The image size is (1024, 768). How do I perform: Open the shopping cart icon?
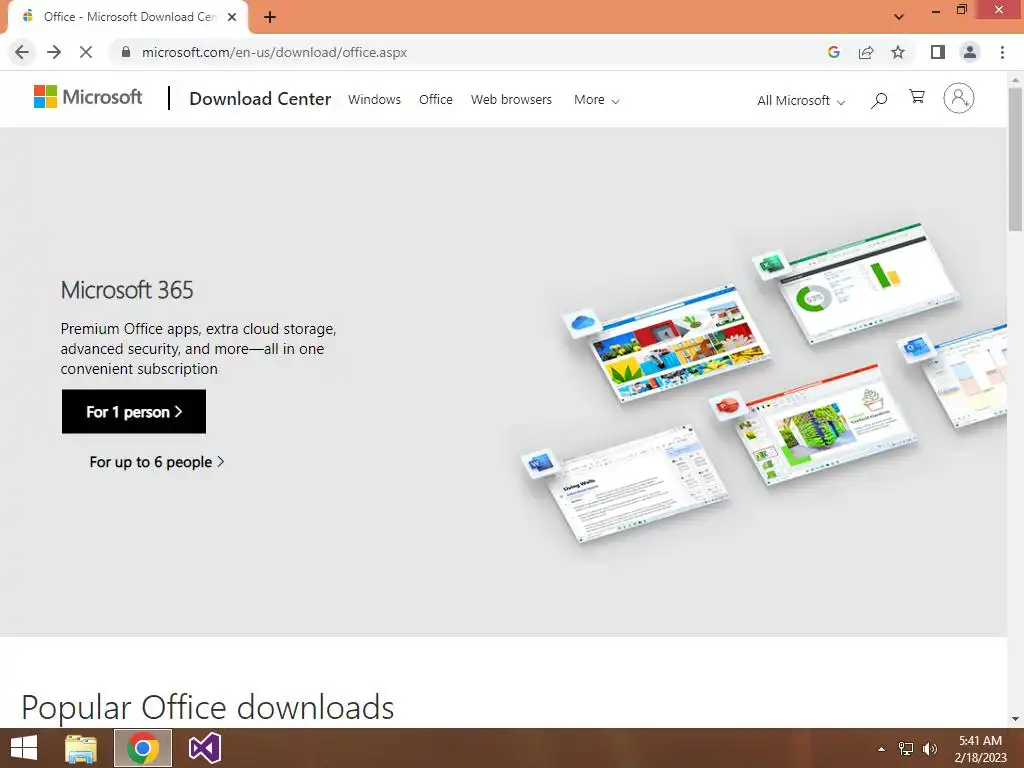(917, 97)
